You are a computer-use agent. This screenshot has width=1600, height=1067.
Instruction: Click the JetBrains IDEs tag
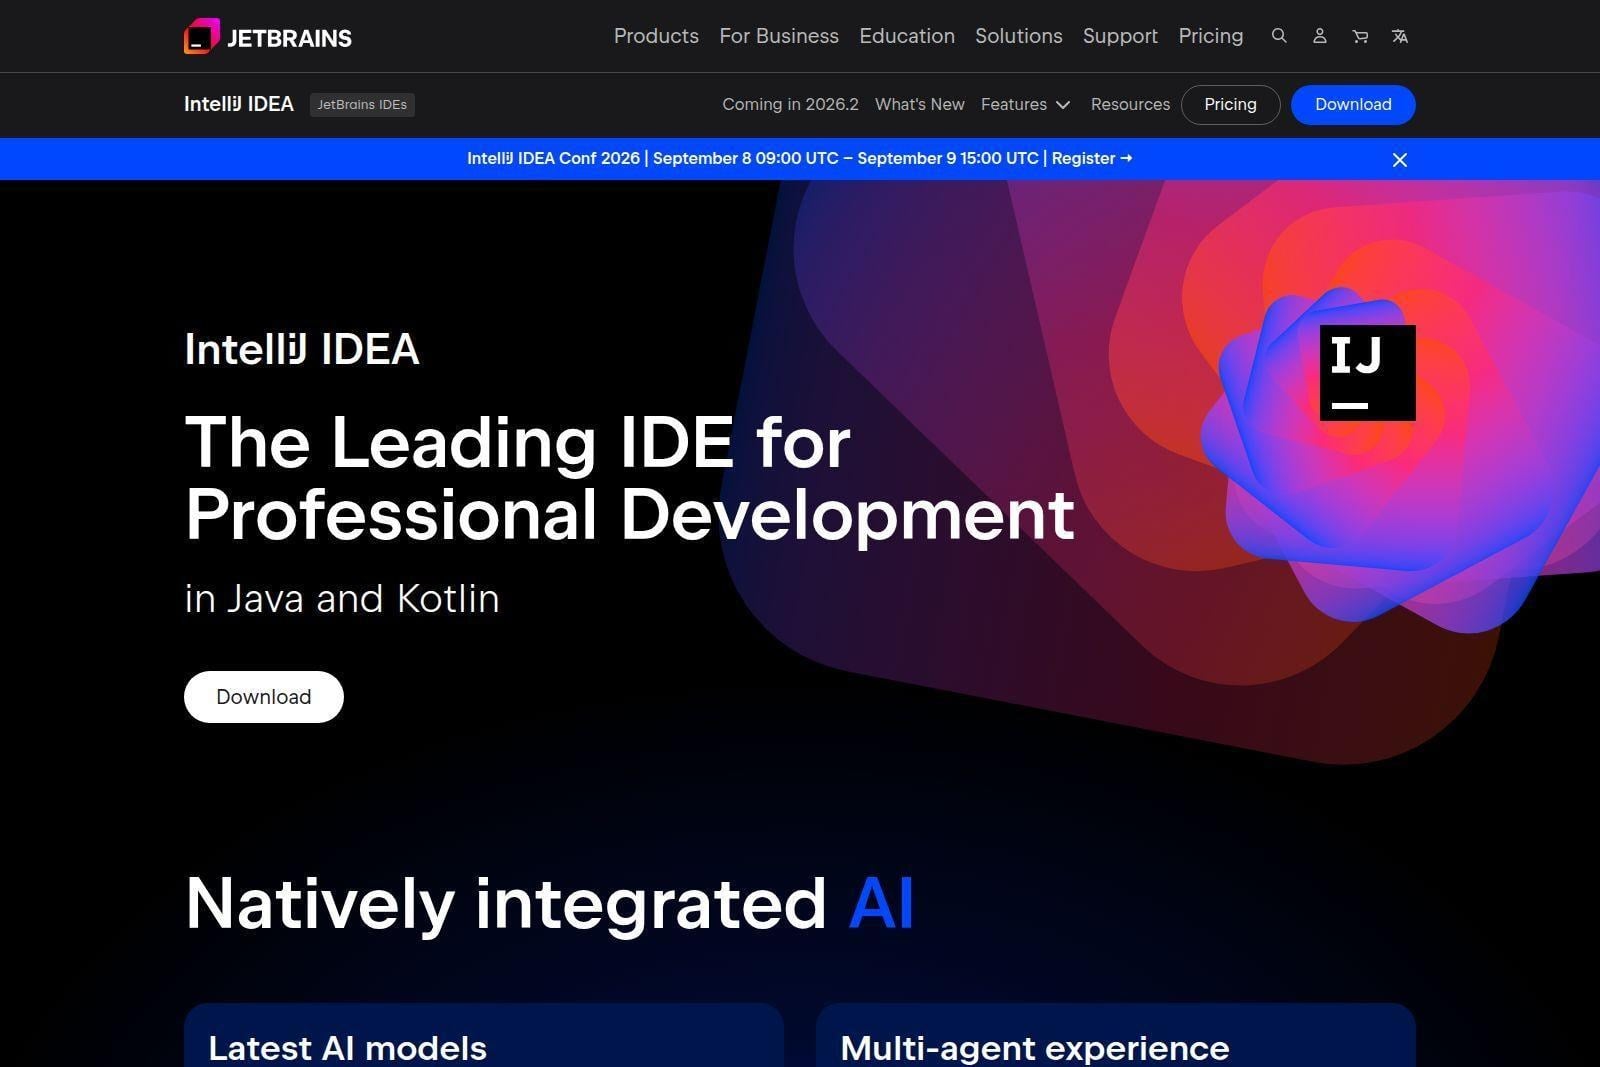click(362, 105)
